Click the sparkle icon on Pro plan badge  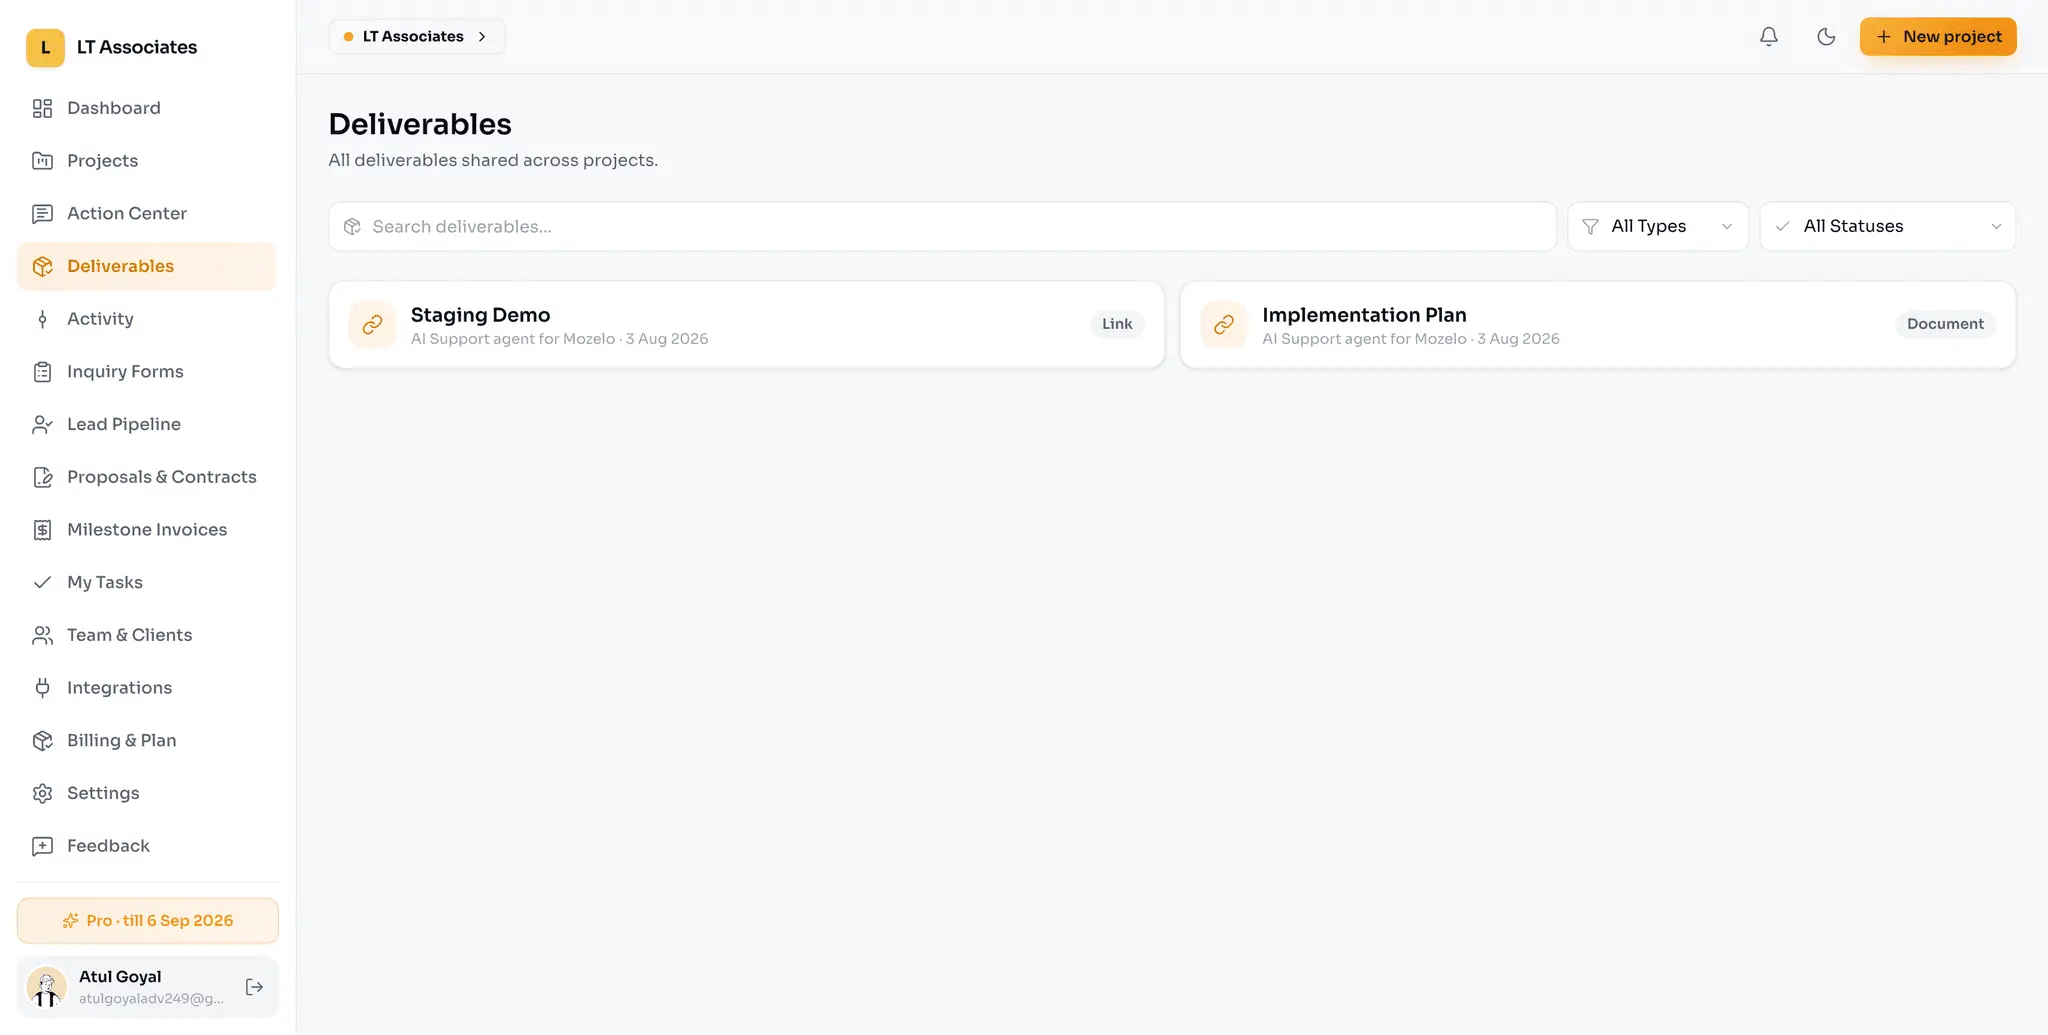(70, 921)
